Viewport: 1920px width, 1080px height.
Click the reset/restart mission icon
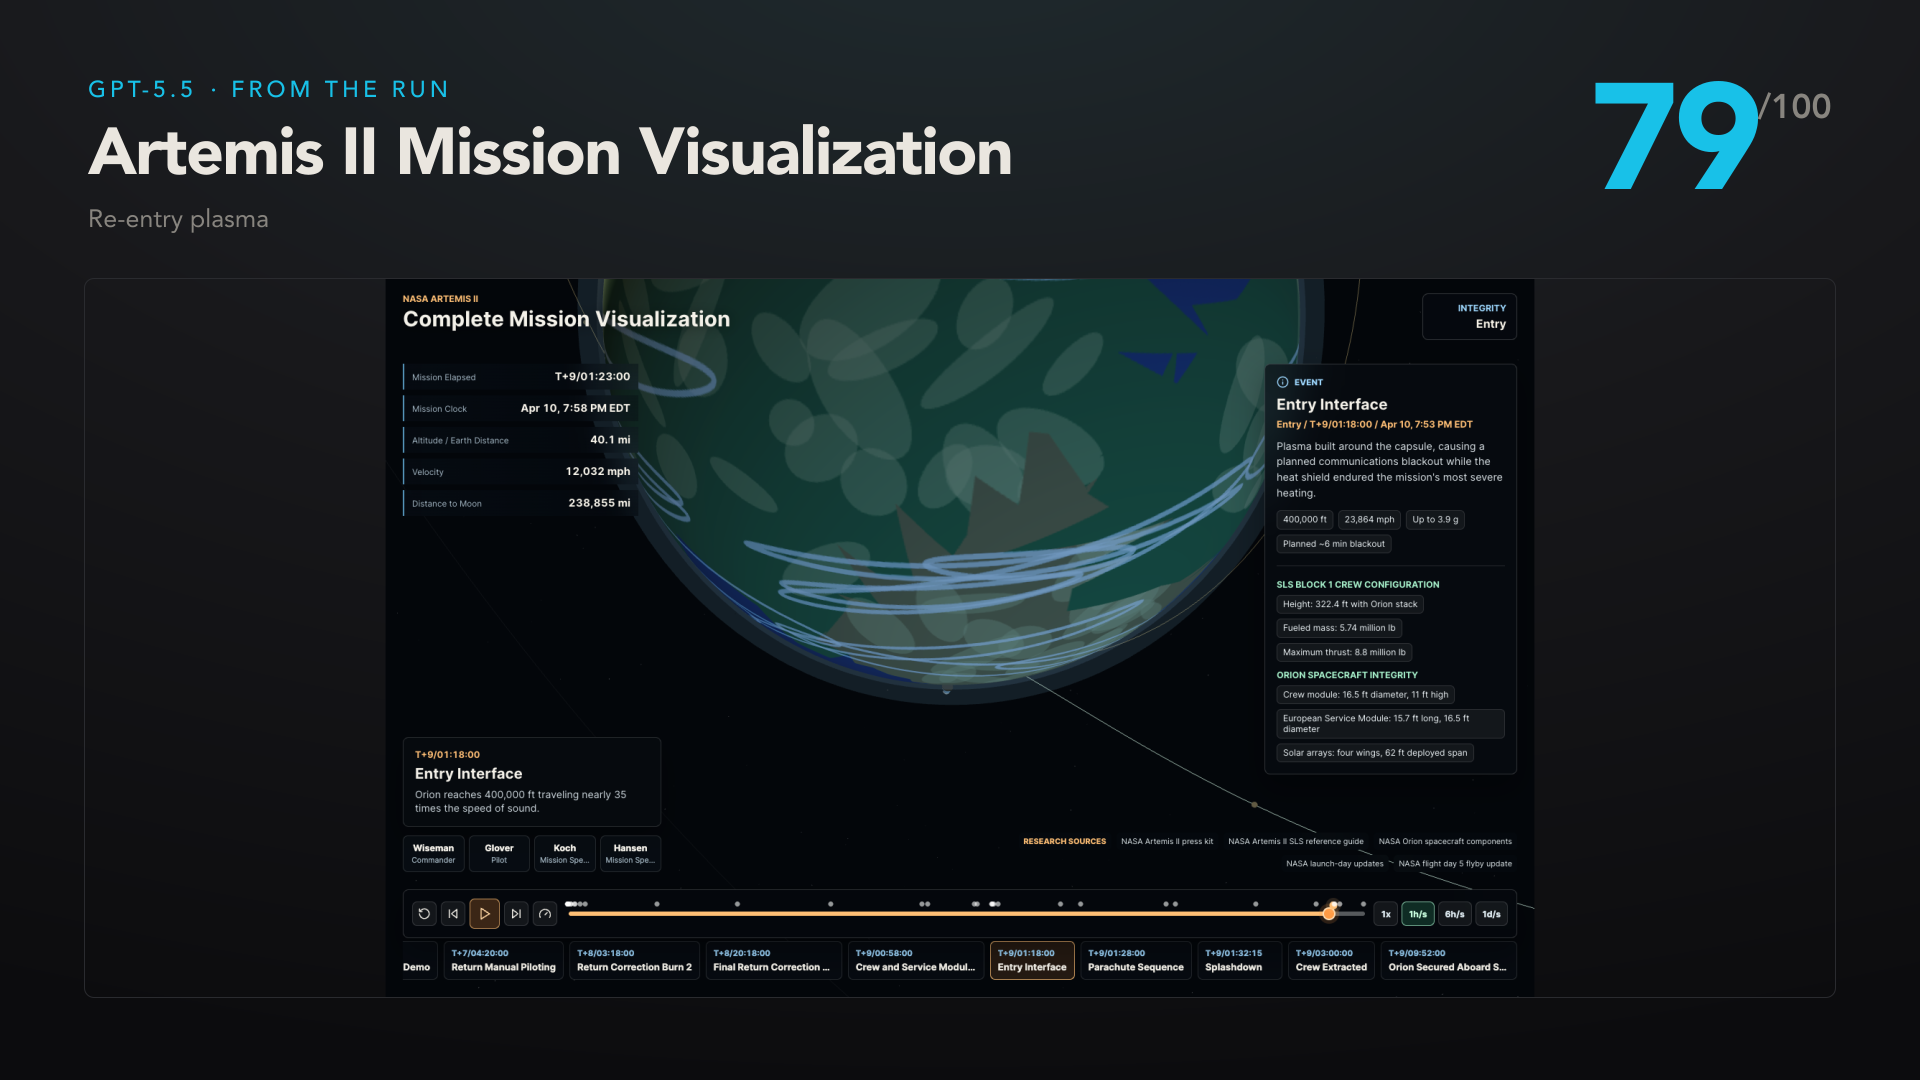pos(424,914)
